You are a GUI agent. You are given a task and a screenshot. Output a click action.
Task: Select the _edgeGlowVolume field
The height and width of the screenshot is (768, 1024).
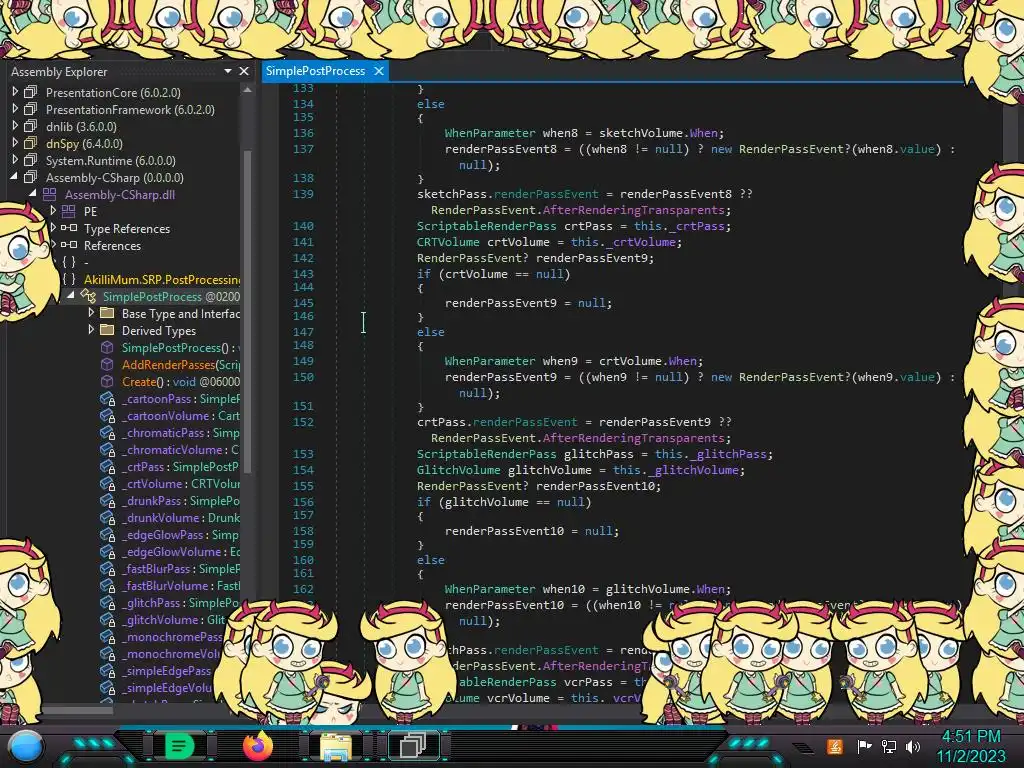(x=181, y=551)
